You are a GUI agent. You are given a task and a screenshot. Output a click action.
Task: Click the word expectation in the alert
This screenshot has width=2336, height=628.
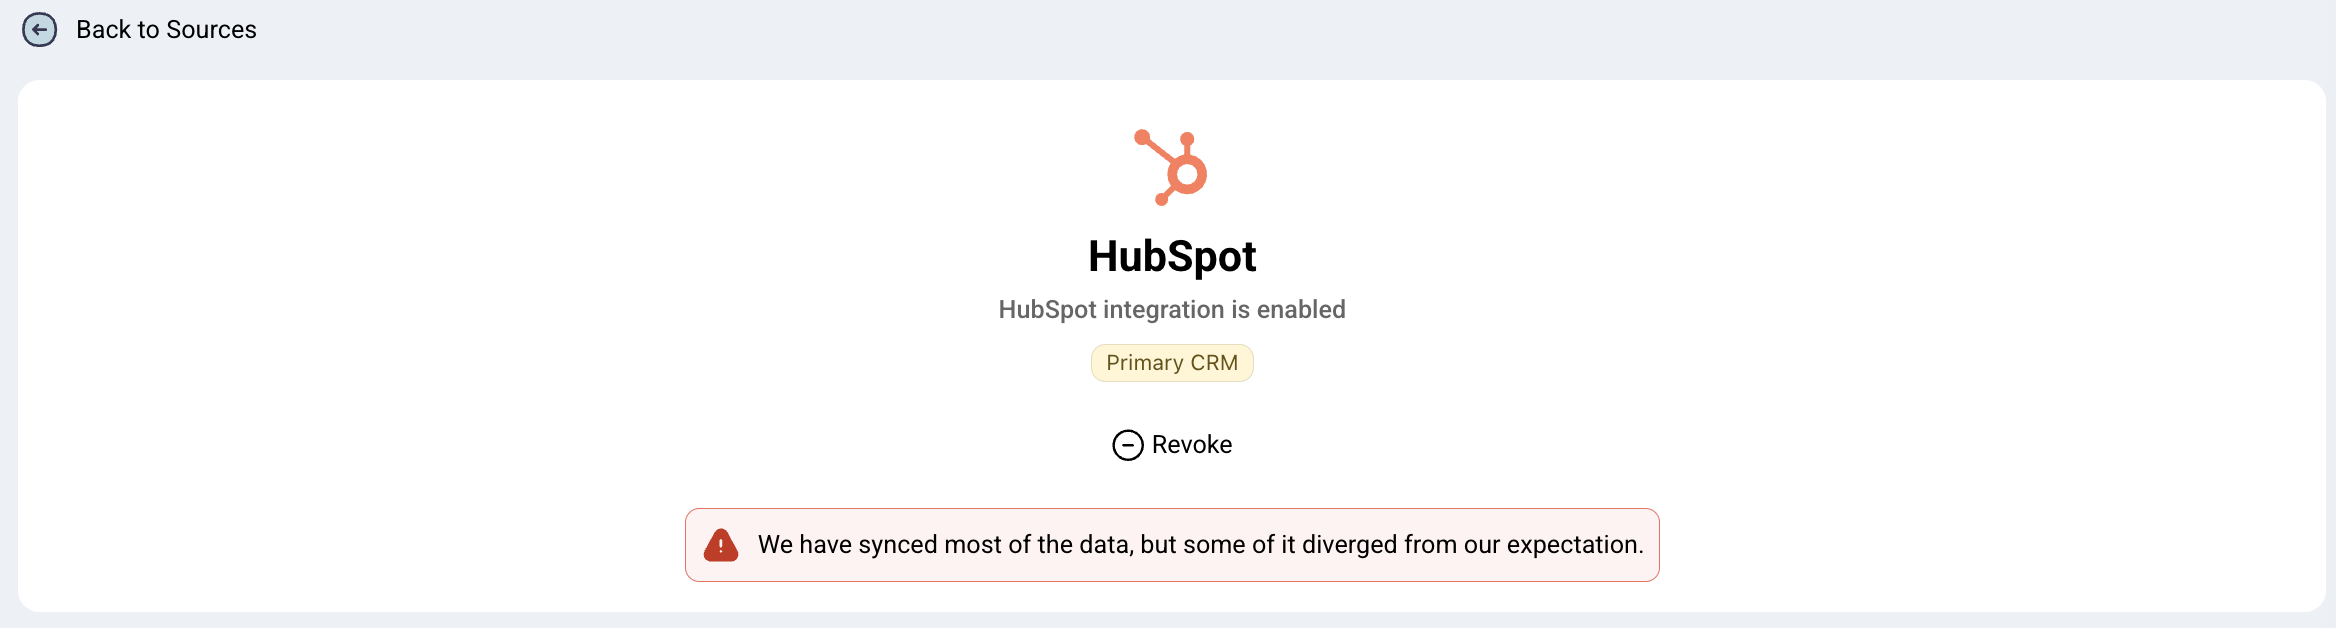click(1574, 545)
